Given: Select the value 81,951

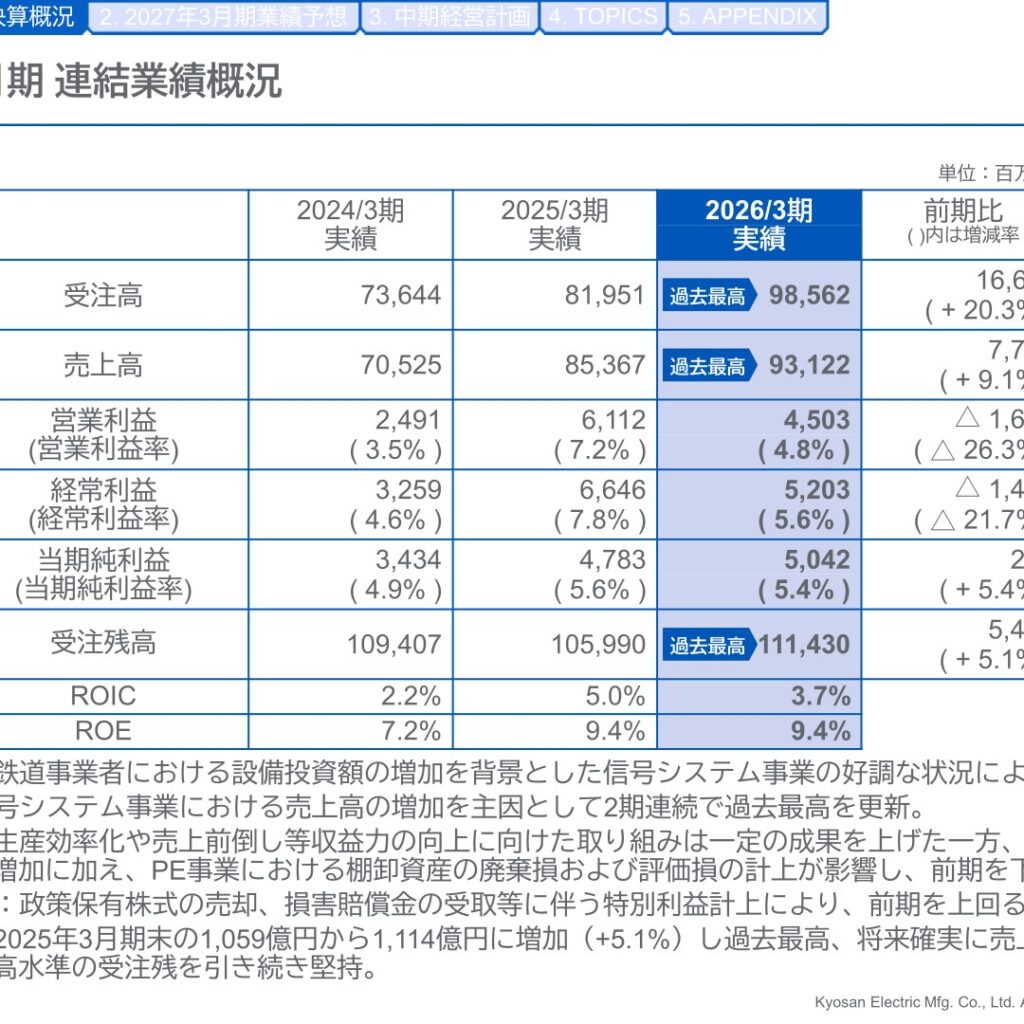Looking at the screenshot, I should 605,295.
